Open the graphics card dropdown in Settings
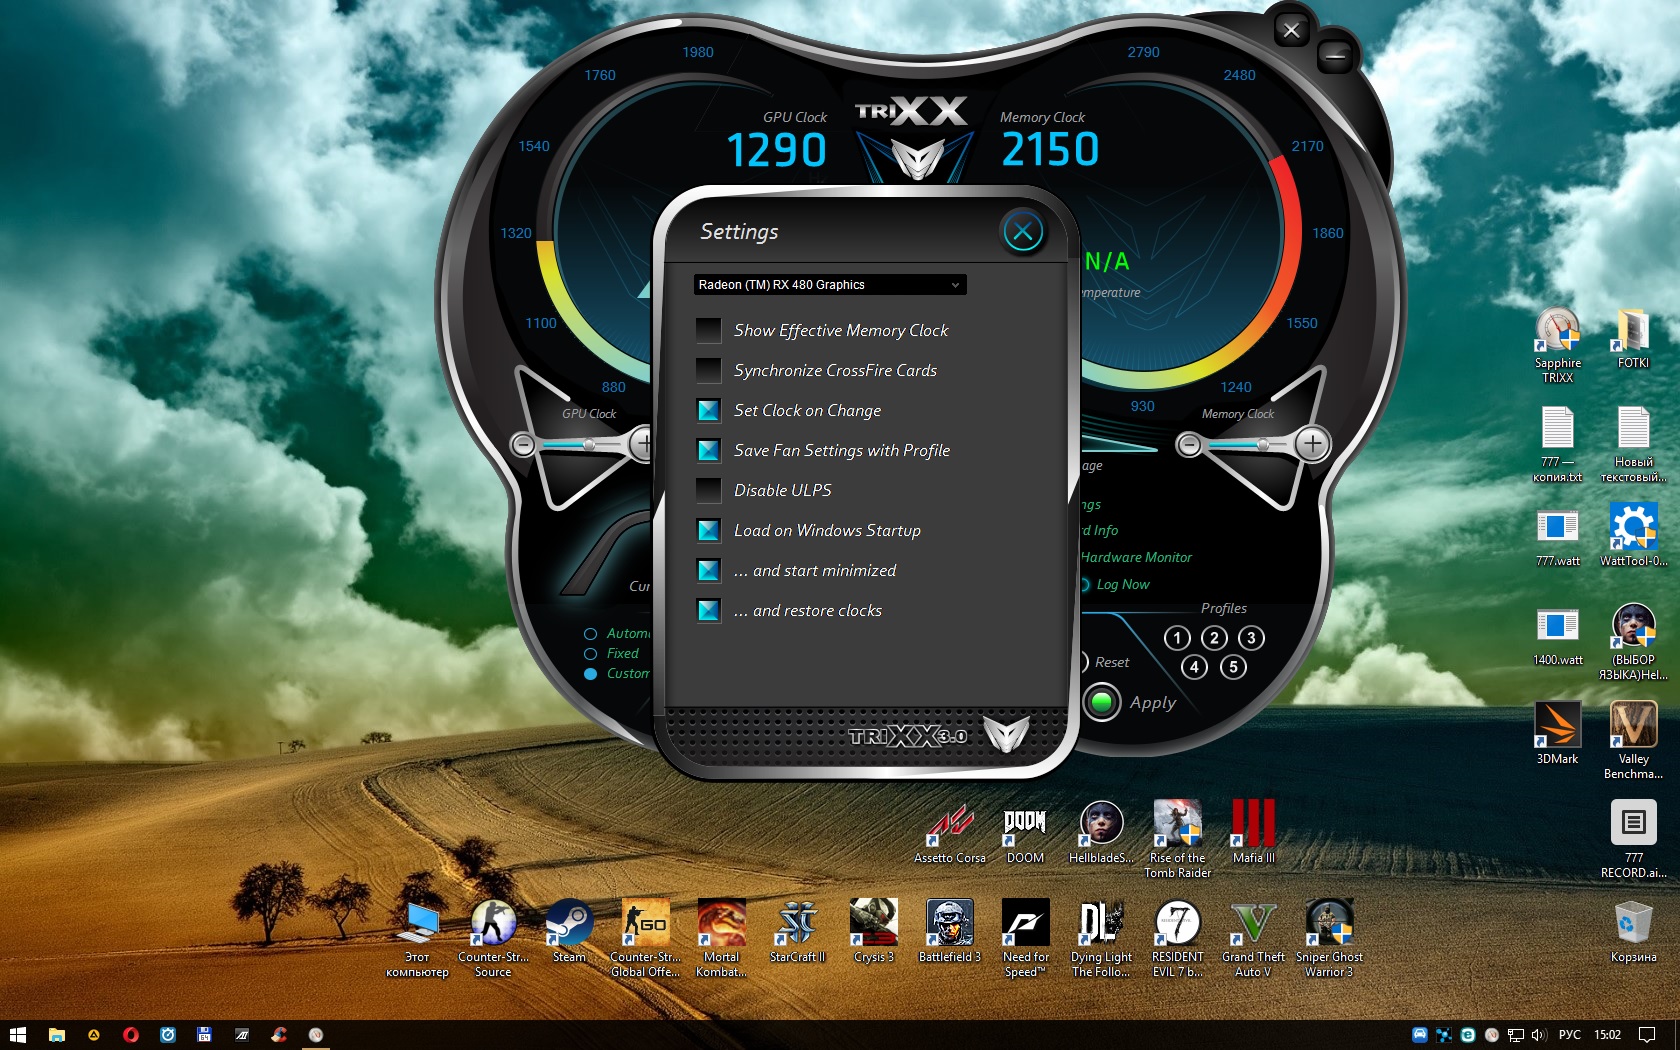1680x1050 pixels. point(830,285)
